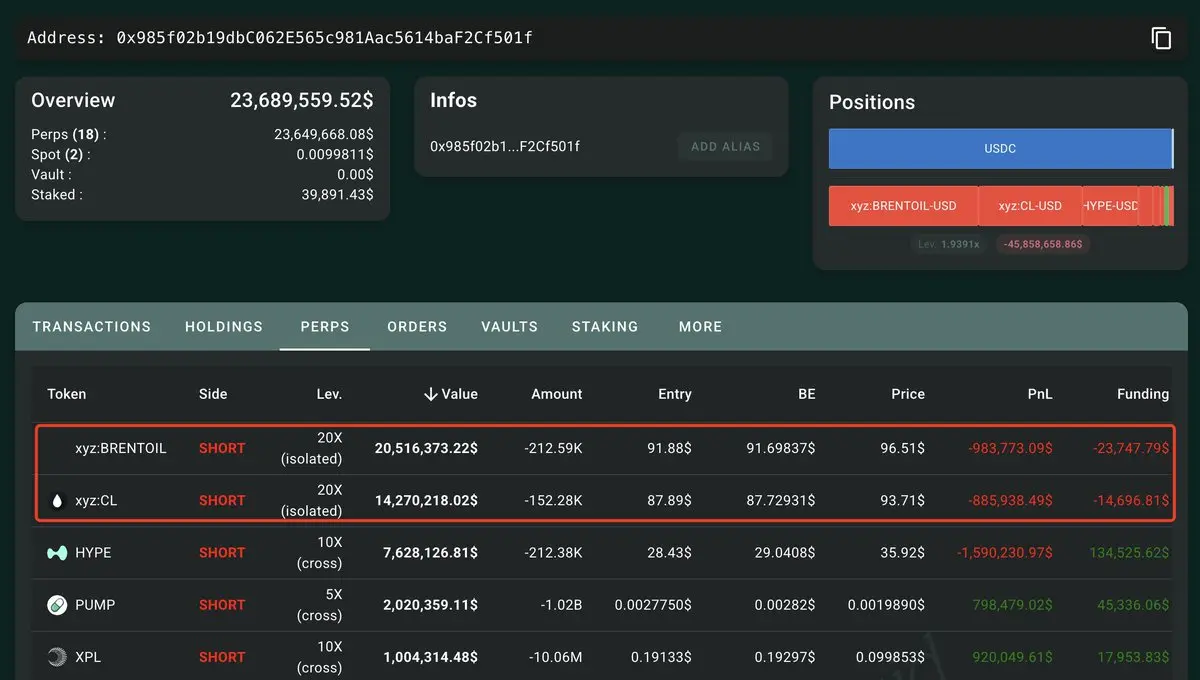Viewport: 1200px width, 680px height.
Task: Click total overview value 23,689,559.52$
Action: coord(302,100)
